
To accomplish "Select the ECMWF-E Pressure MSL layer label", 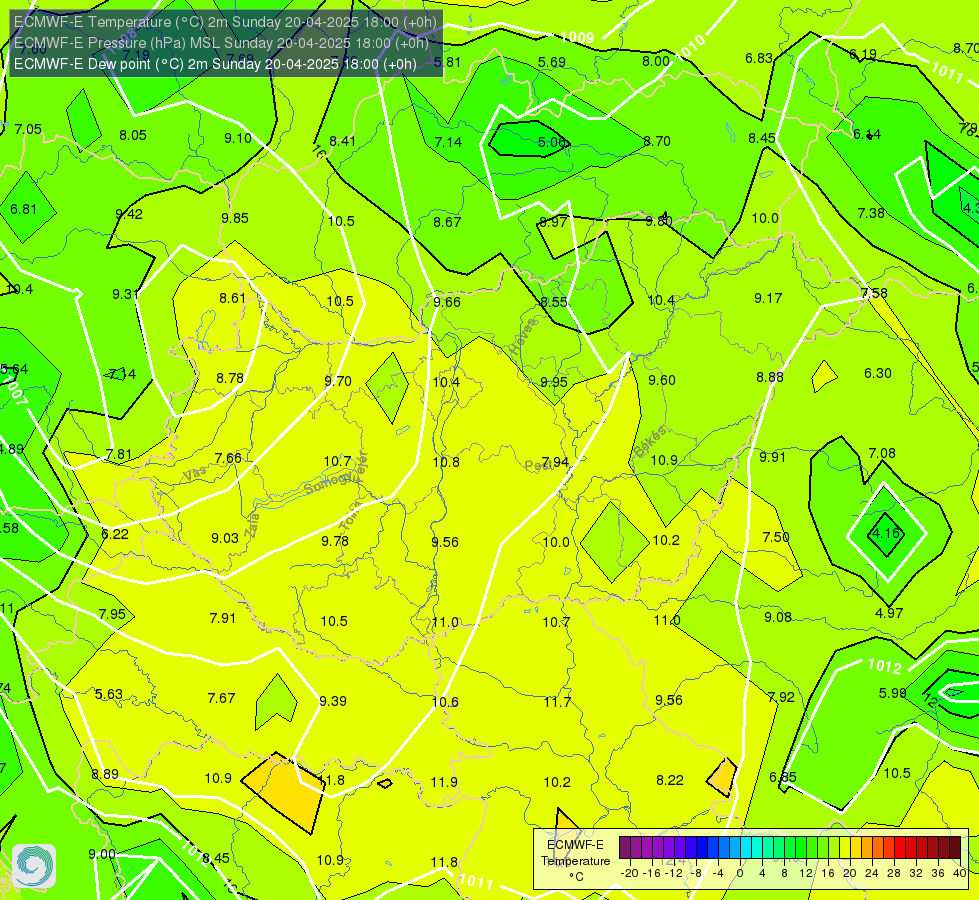I will click(x=221, y=43).
